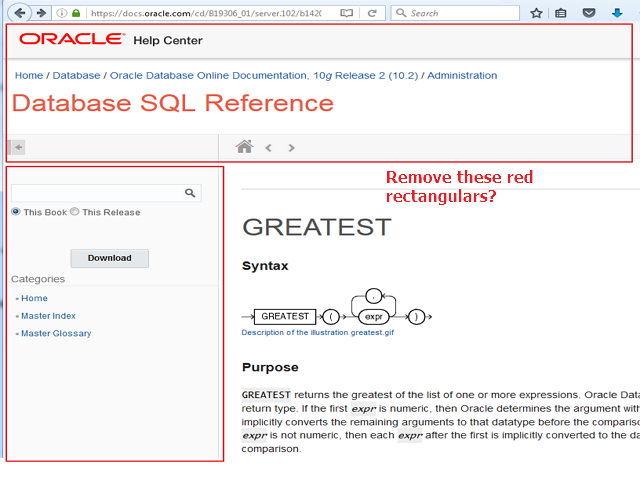Click the browser forward arrow button
This screenshot has height=480, width=640.
pyautogui.click(x=41, y=13)
